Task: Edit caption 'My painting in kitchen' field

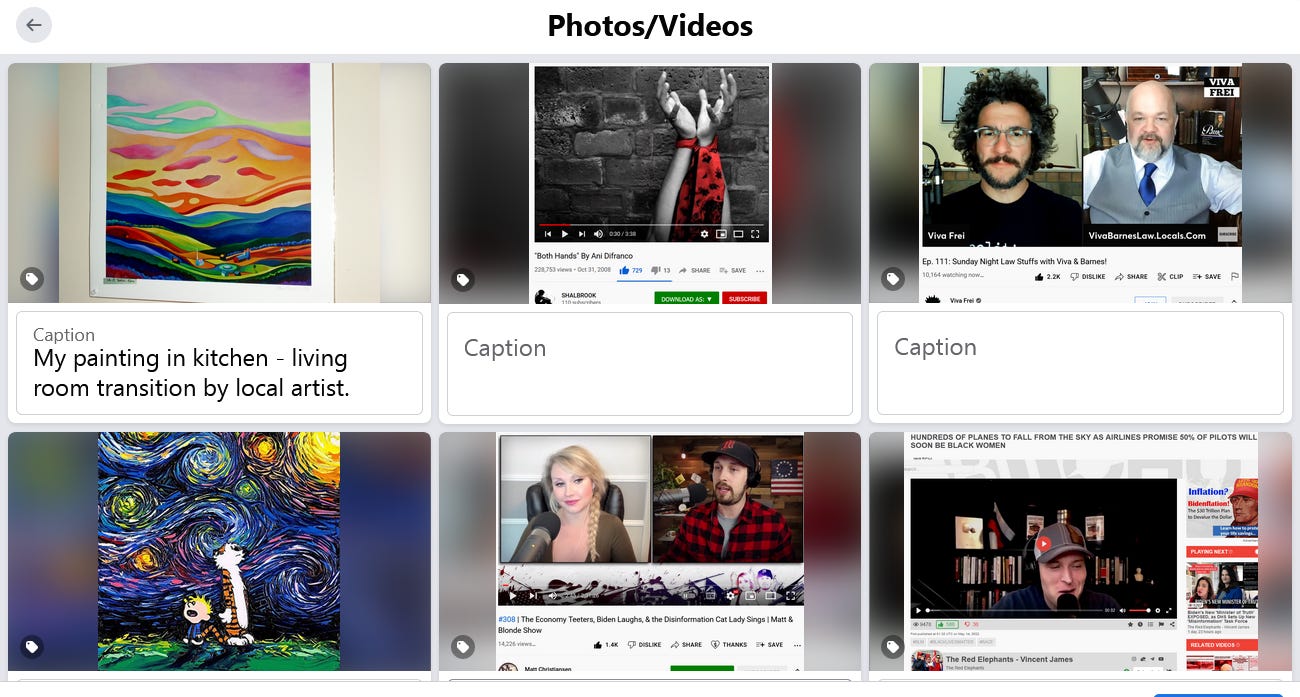Action: [x=219, y=363]
